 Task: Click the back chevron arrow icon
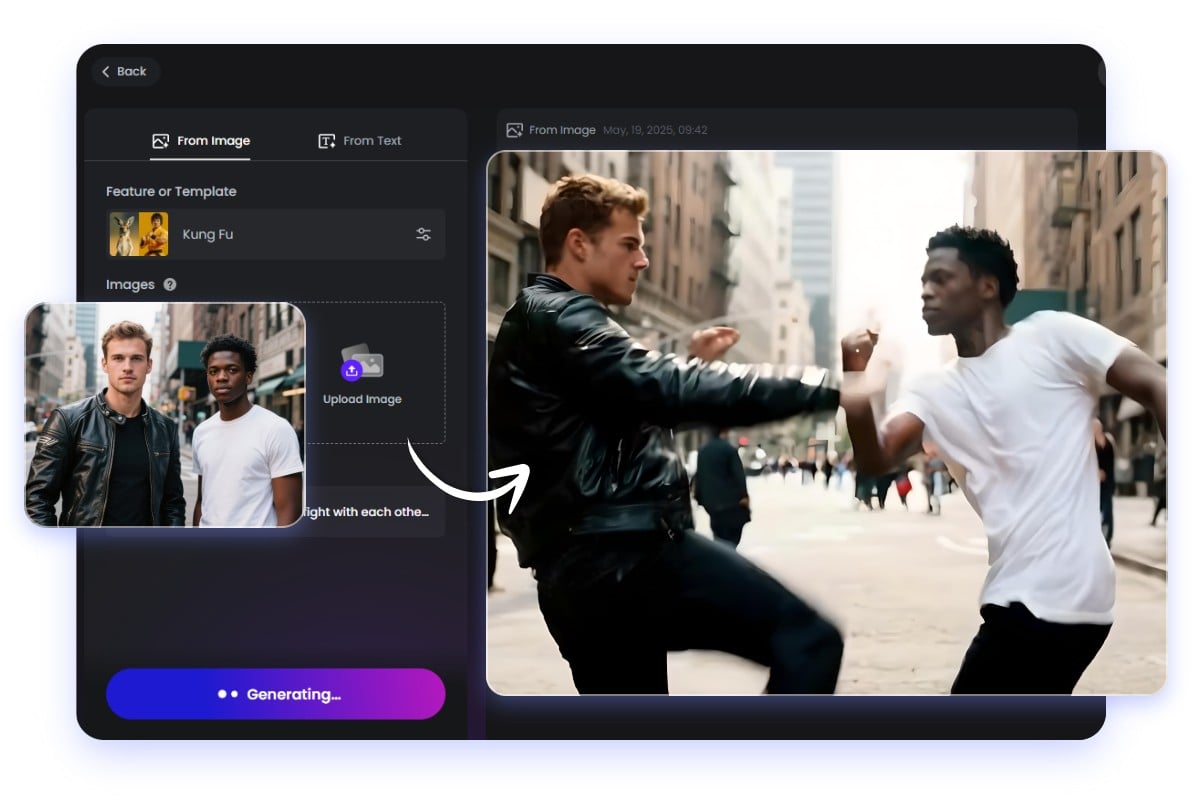(x=107, y=71)
